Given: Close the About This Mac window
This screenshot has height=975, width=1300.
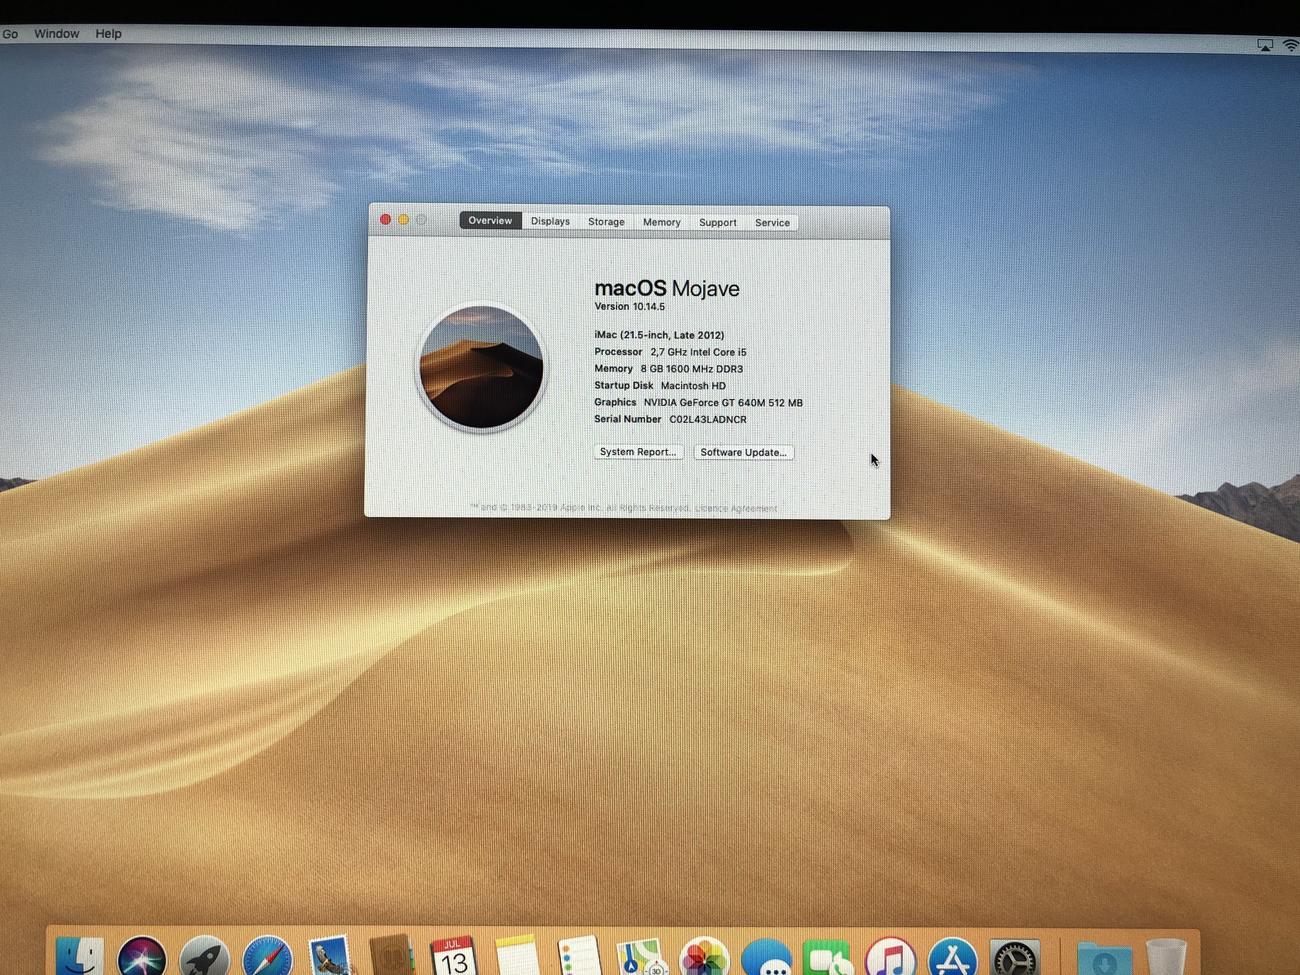Looking at the screenshot, I should [x=385, y=219].
